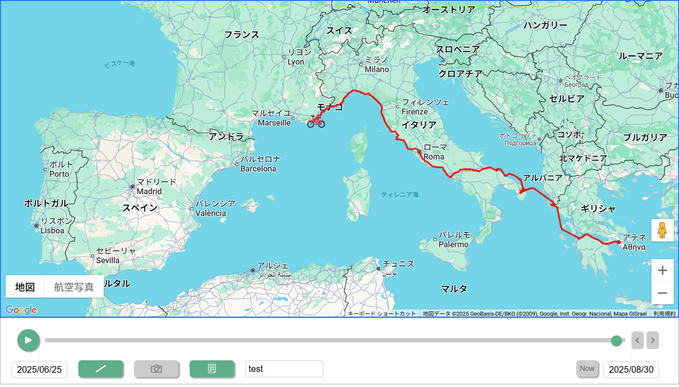The height and width of the screenshot is (387, 679).
Task: Open the Google logo link
Action: pyautogui.click(x=21, y=310)
